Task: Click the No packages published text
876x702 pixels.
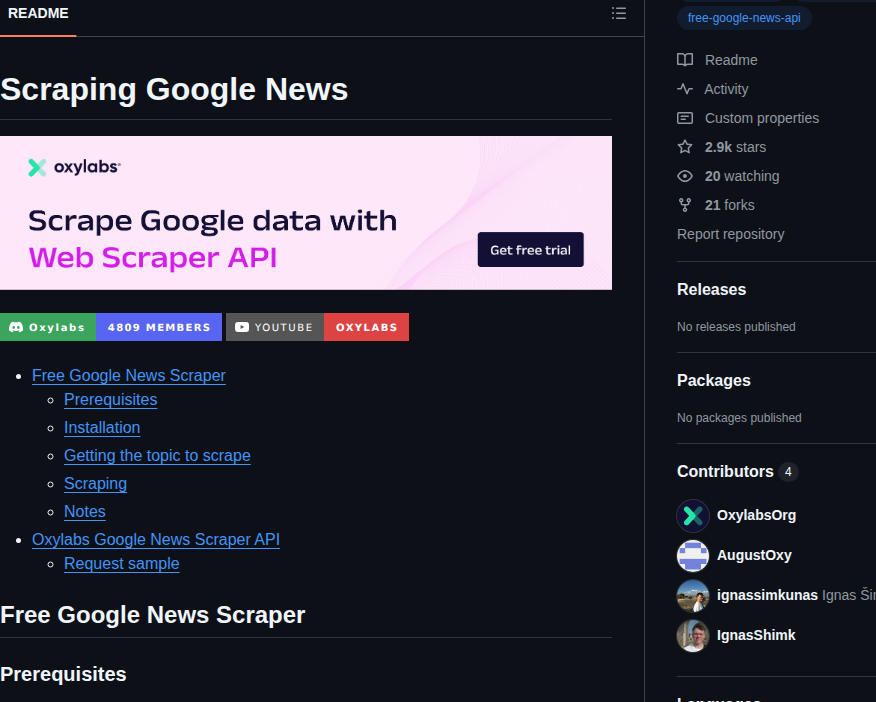Action: [739, 418]
